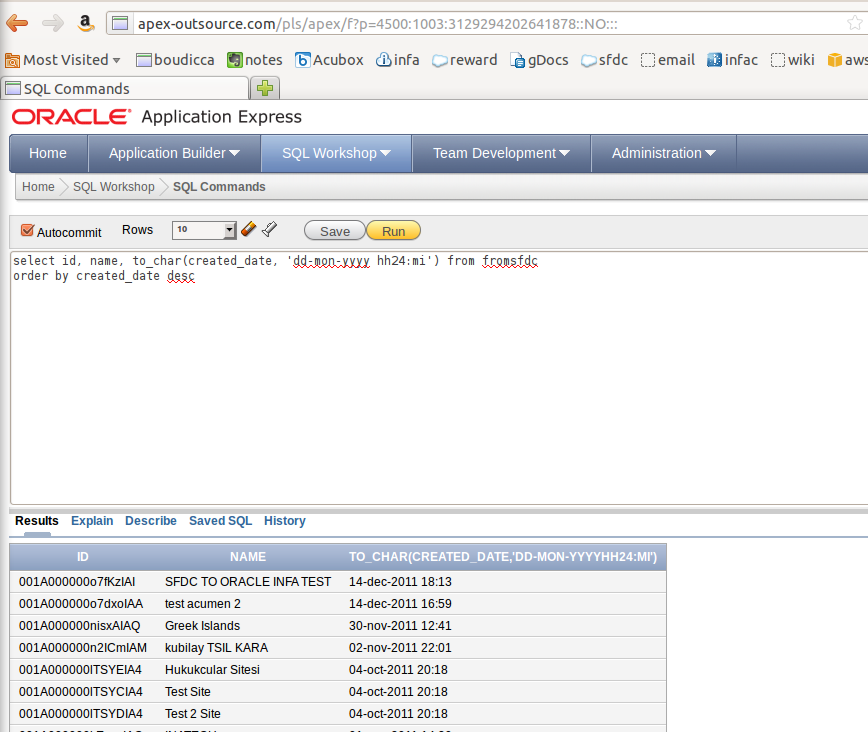Open a new browser tab with the plus icon

point(264,88)
